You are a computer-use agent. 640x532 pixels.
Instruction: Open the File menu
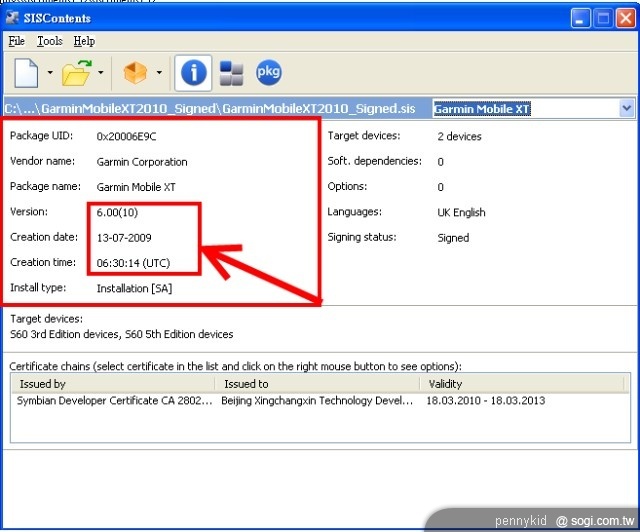(16, 41)
